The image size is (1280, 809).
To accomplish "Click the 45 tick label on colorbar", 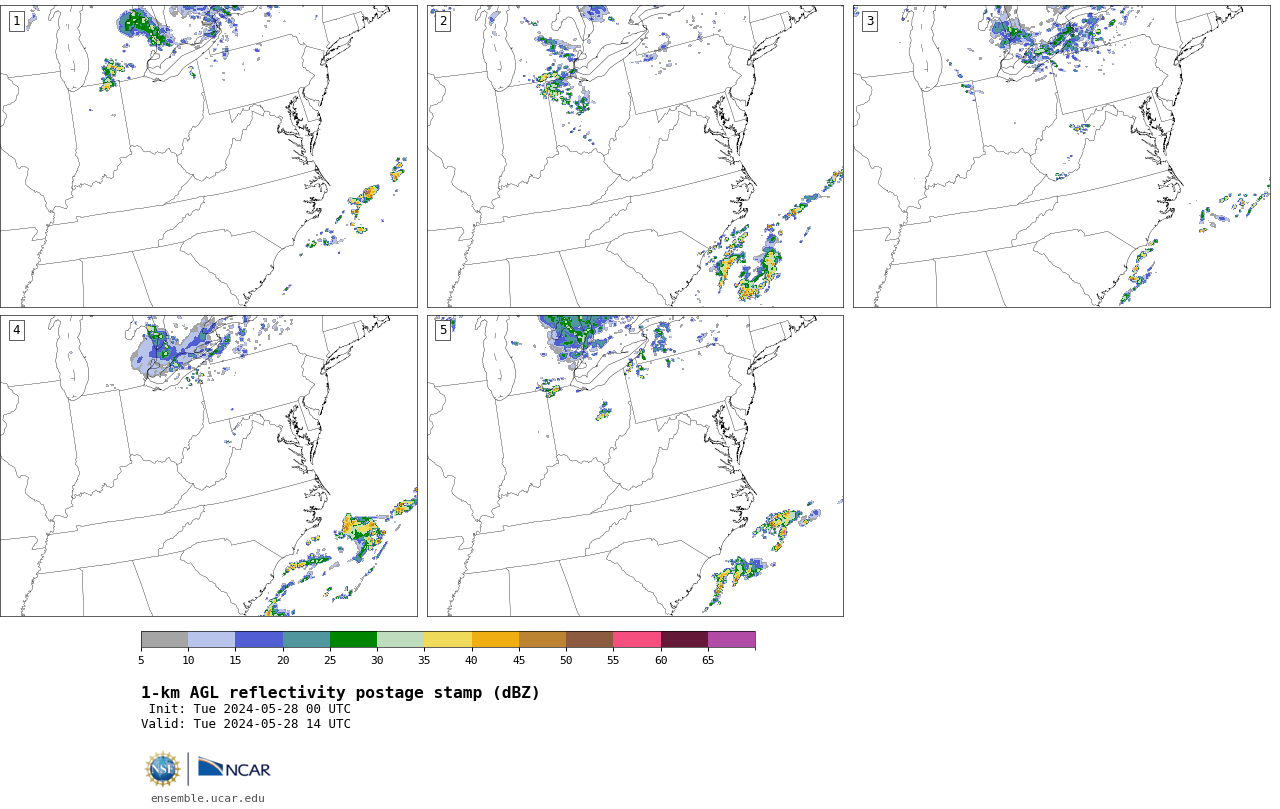I will coord(519,660).
